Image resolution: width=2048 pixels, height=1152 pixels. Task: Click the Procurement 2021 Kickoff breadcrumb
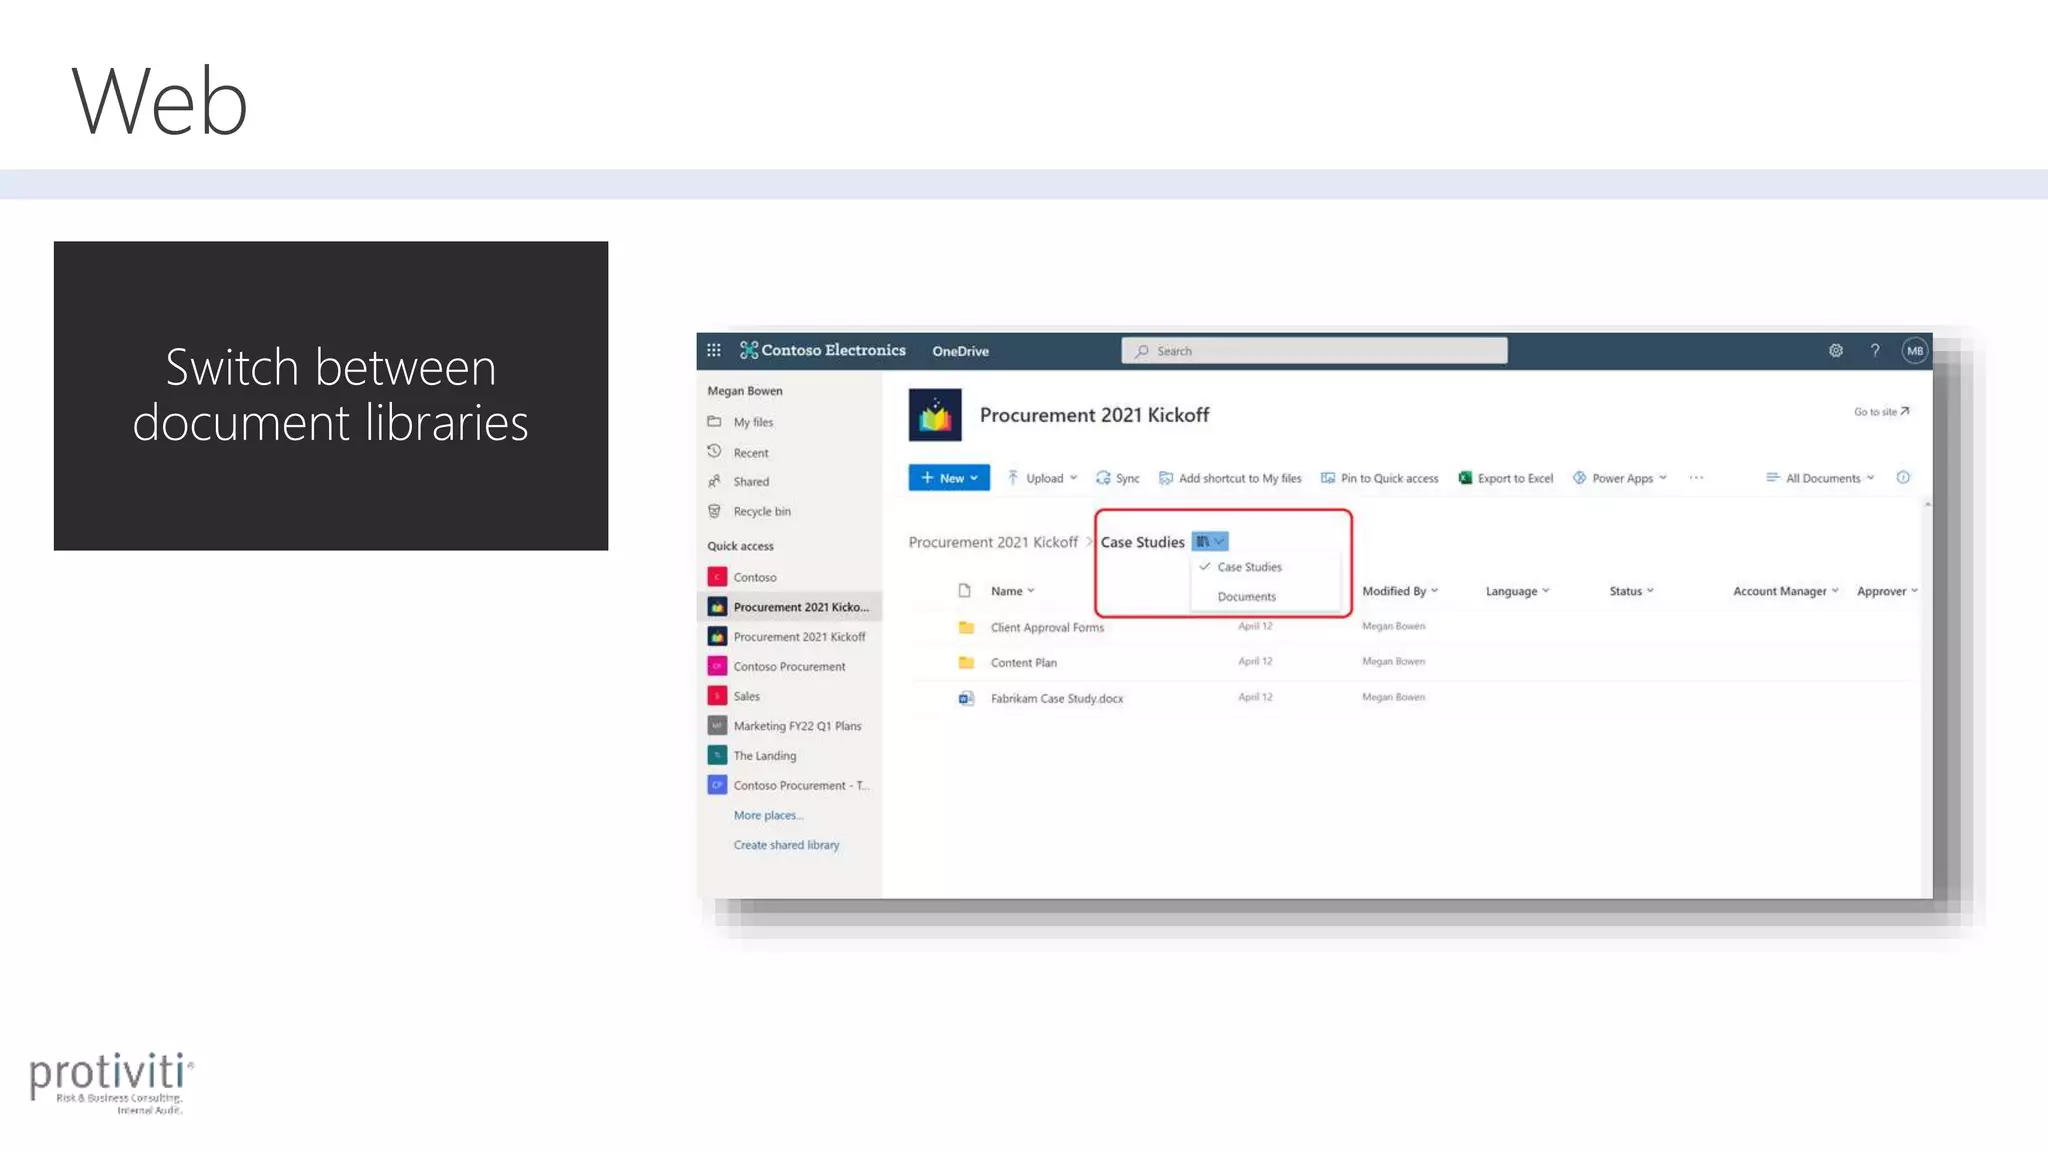tap(993, 542)
